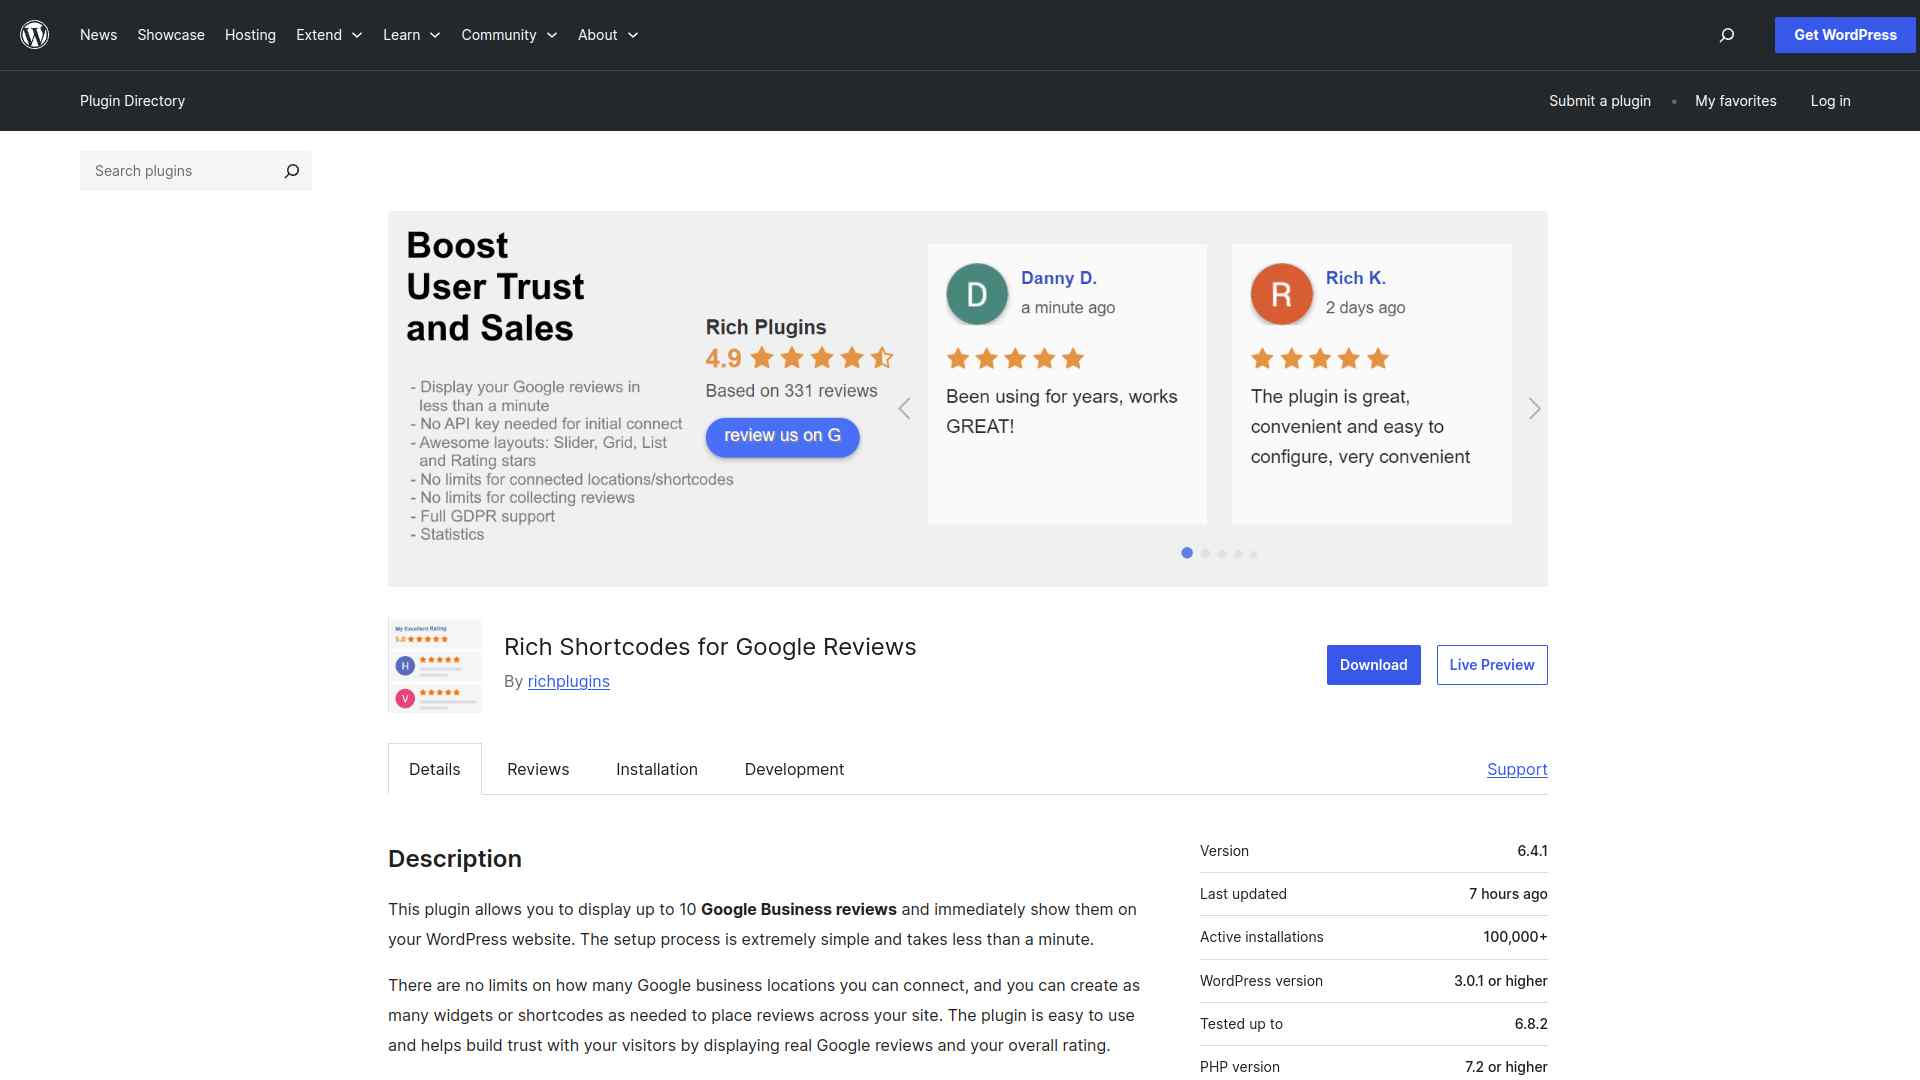Click the plugin icon thumbnail
Image resolution: width=1920 pixels, height=1080 pixels.
pos(435,665)
